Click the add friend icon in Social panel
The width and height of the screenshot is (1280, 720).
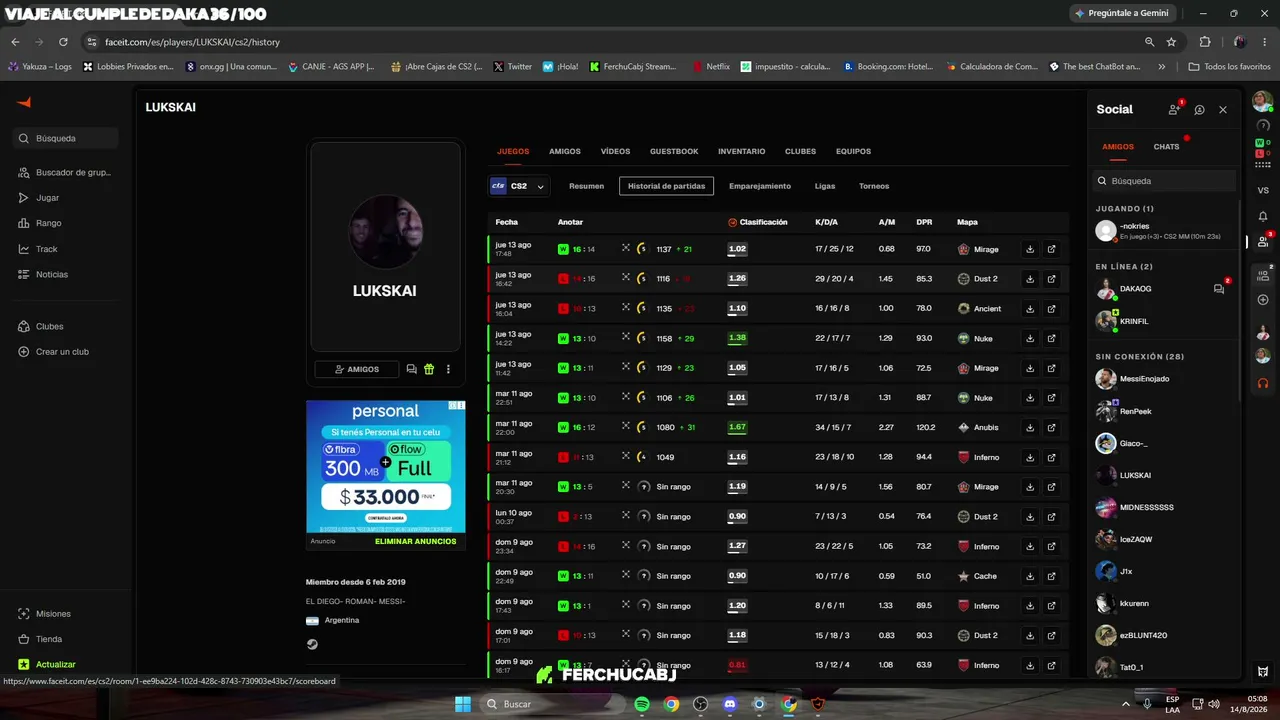1175,109
